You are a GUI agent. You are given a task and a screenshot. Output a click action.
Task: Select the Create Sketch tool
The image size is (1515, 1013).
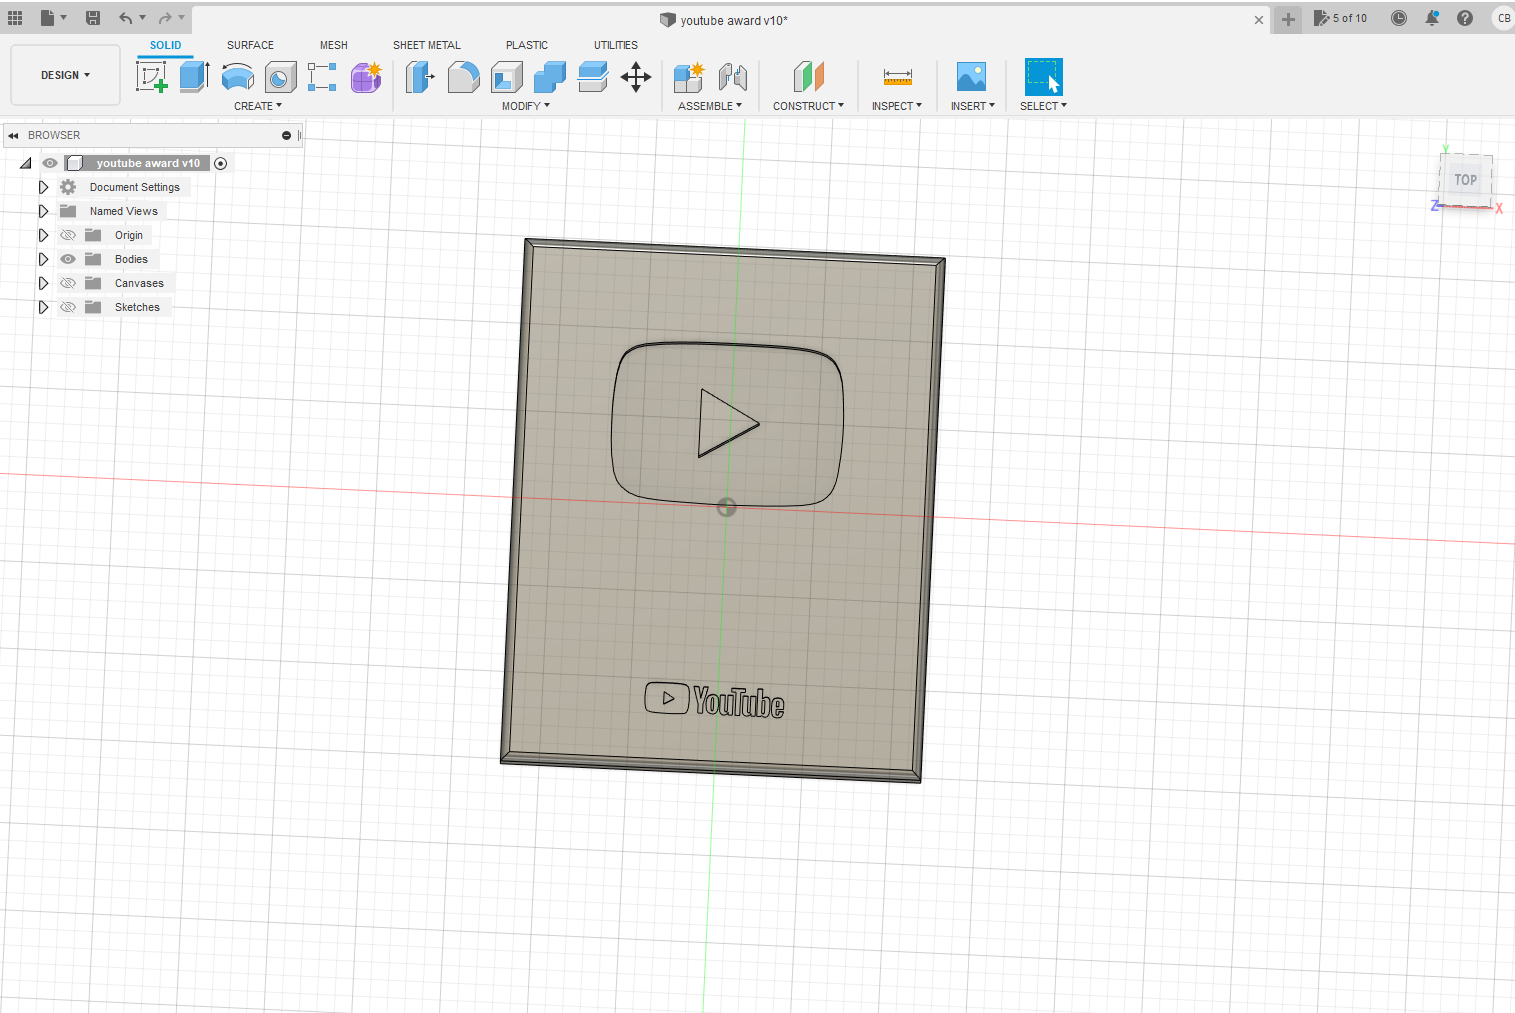[x=152, y=77]
